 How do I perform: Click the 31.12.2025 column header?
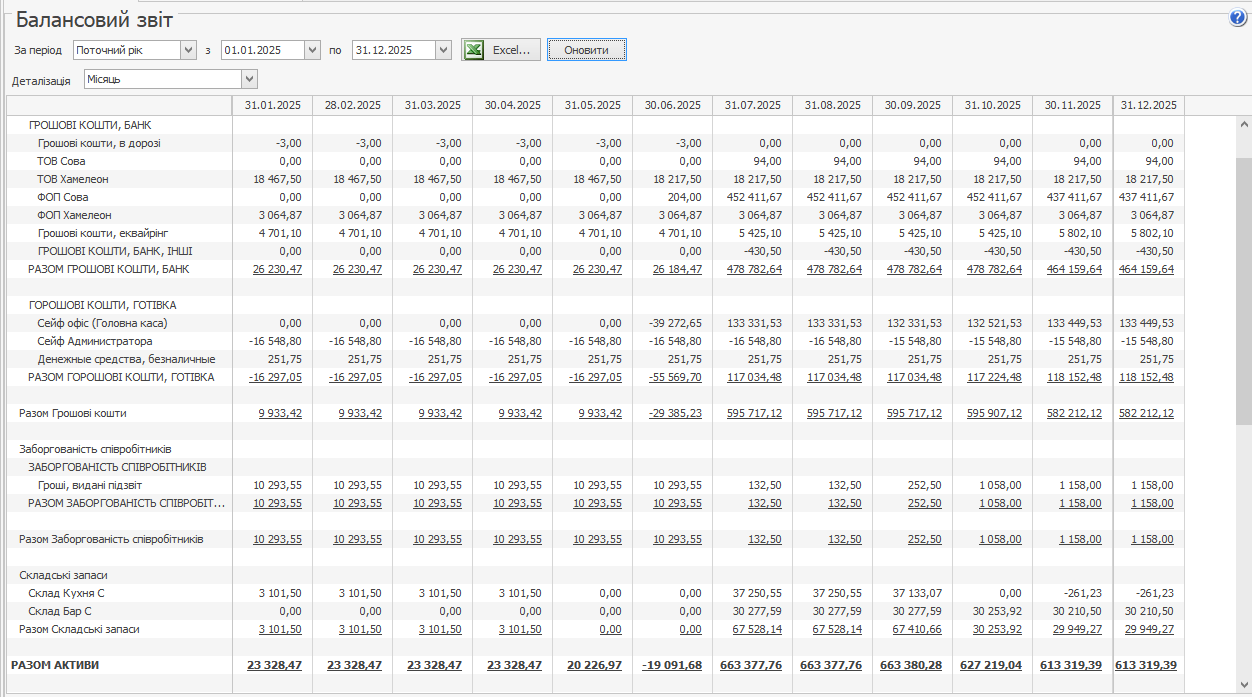1148,105
